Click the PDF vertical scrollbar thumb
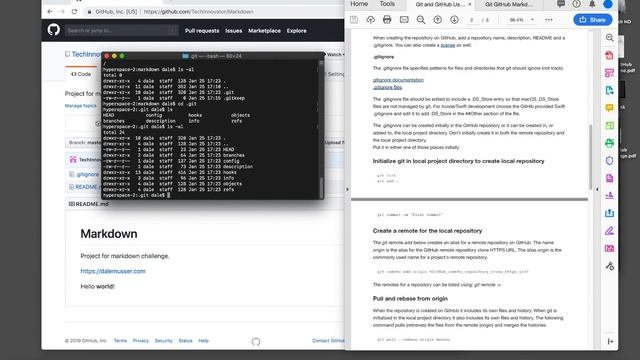The width and height of the screenshot is (640, 360). [x=590, y=157]
